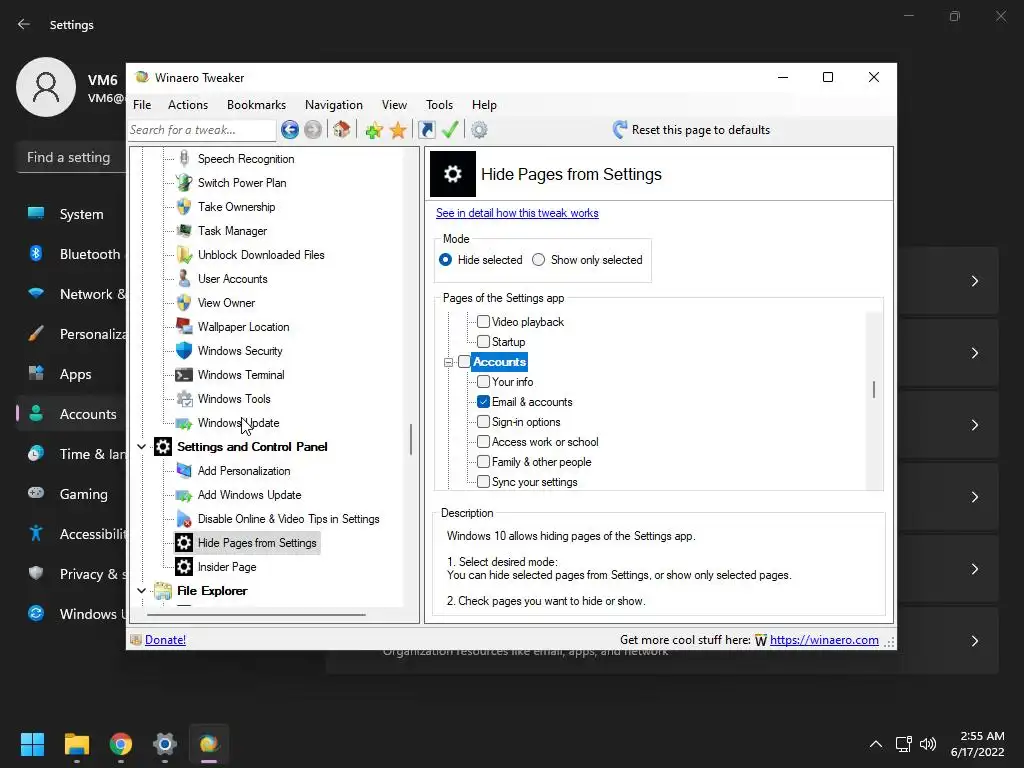1024x768 pixels.
Task: Click the blue Back navigation arrow in toolbar
Action: 290,130
